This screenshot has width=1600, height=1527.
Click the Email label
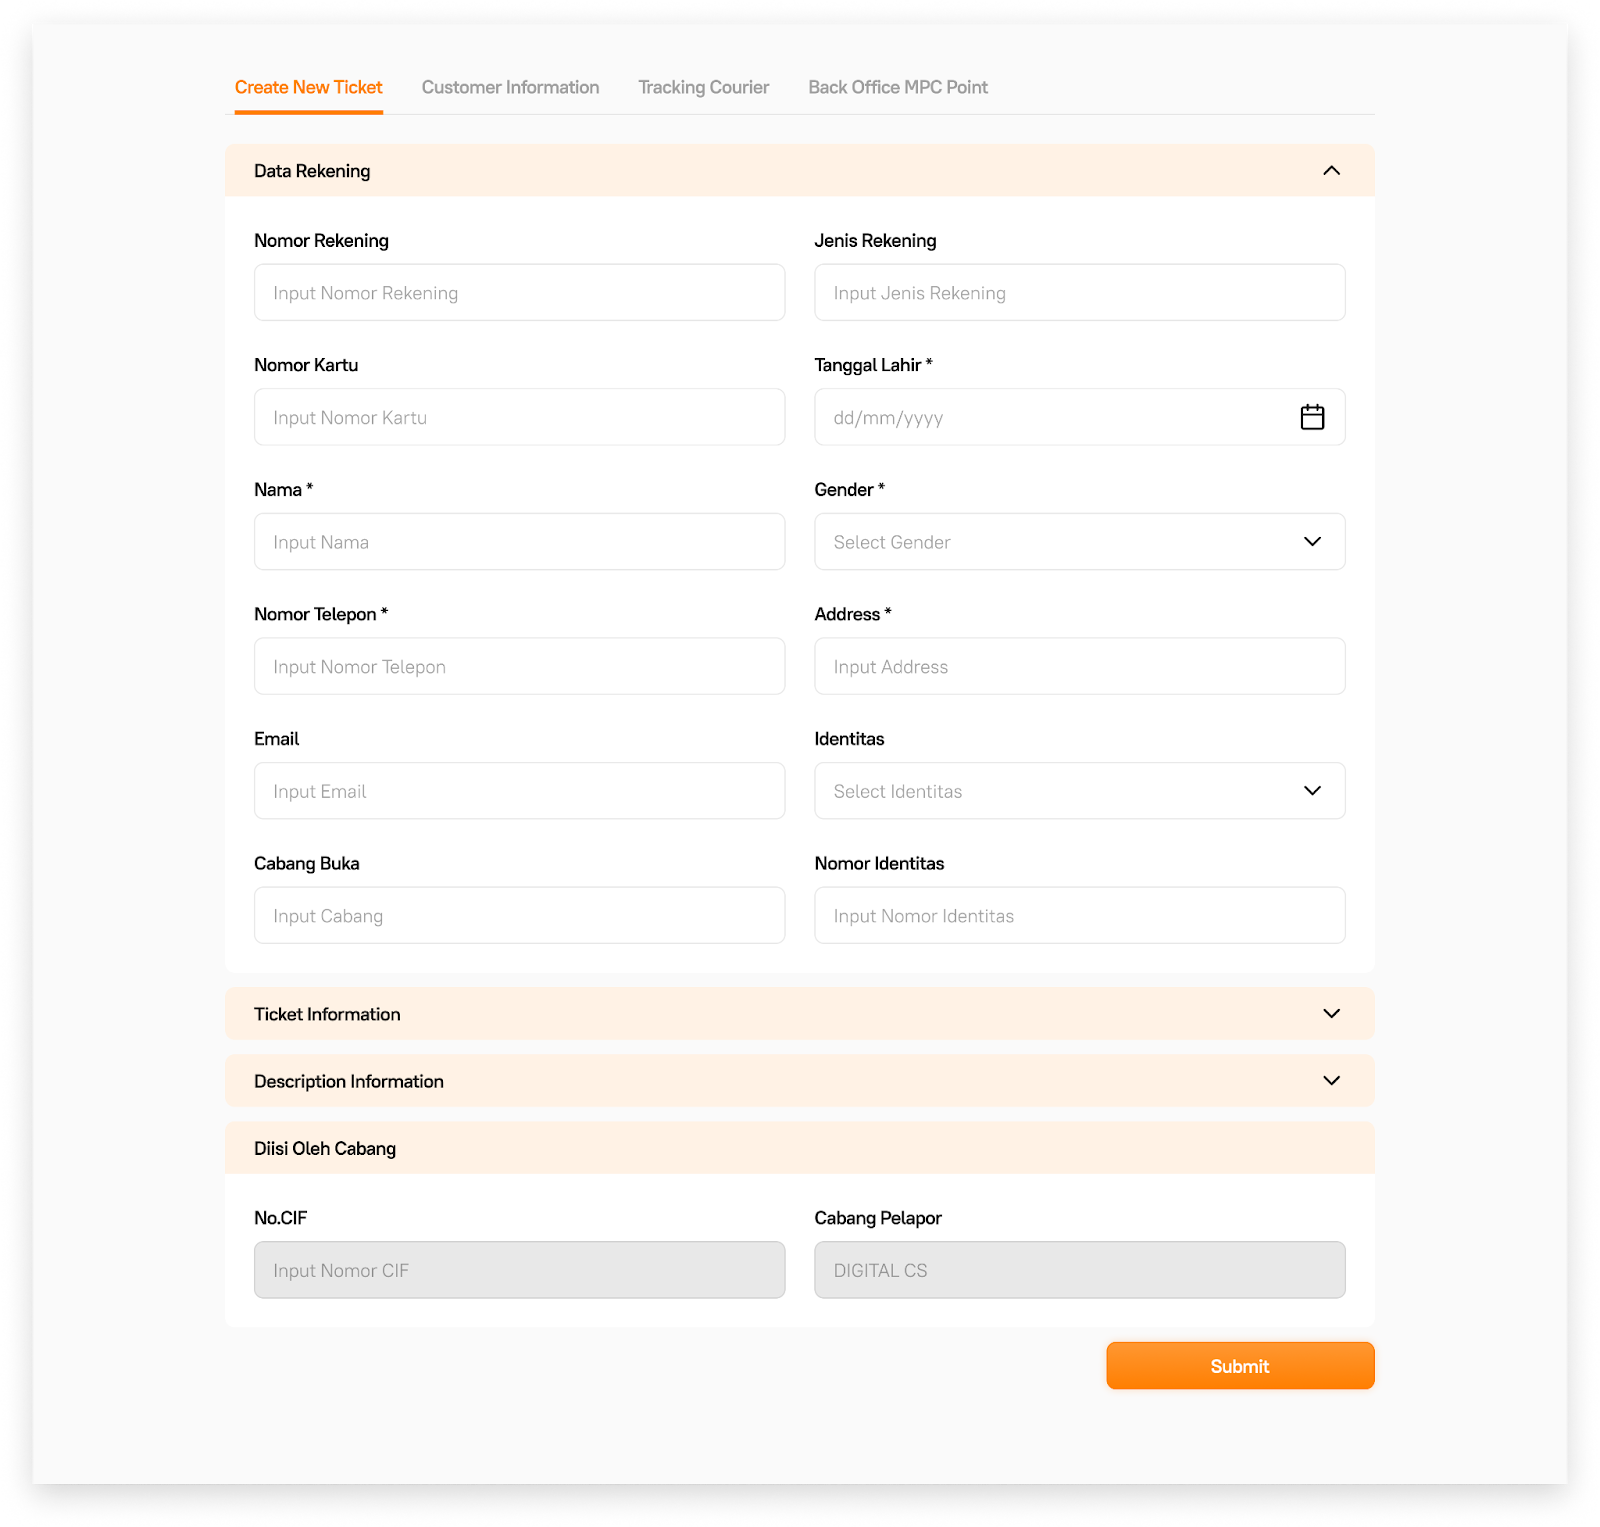coord(277,739)
